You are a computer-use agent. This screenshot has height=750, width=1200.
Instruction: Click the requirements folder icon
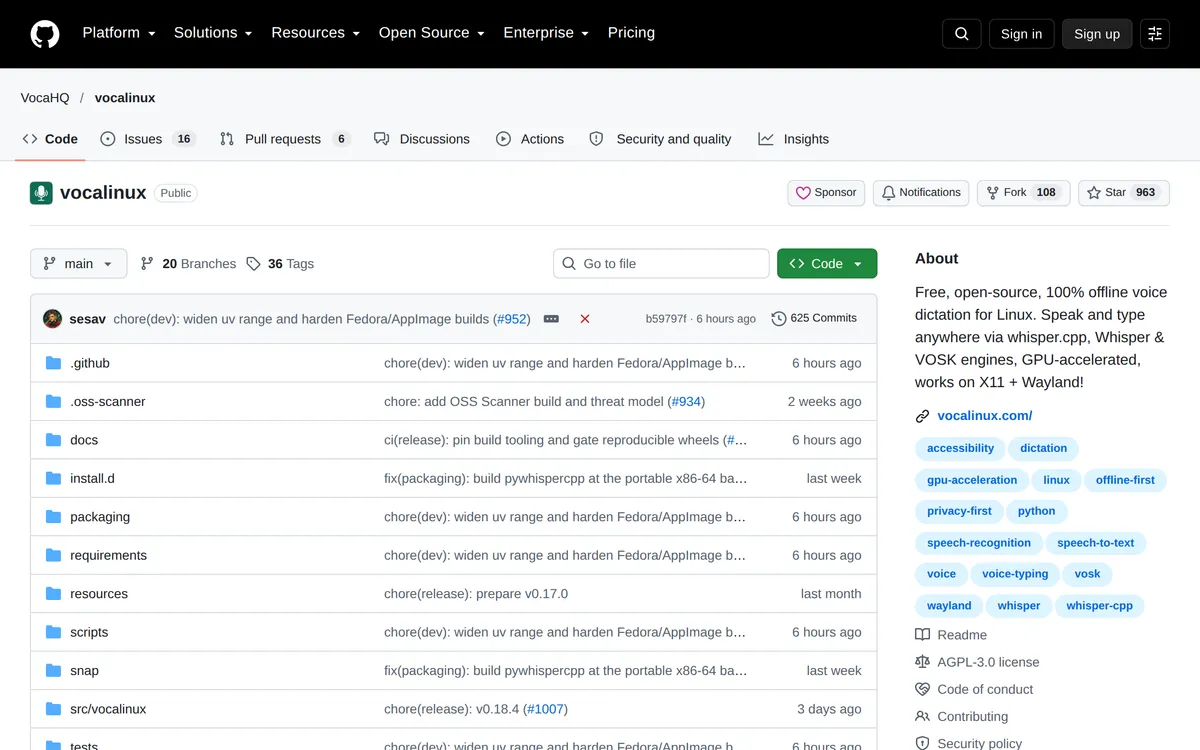[53, 555]
